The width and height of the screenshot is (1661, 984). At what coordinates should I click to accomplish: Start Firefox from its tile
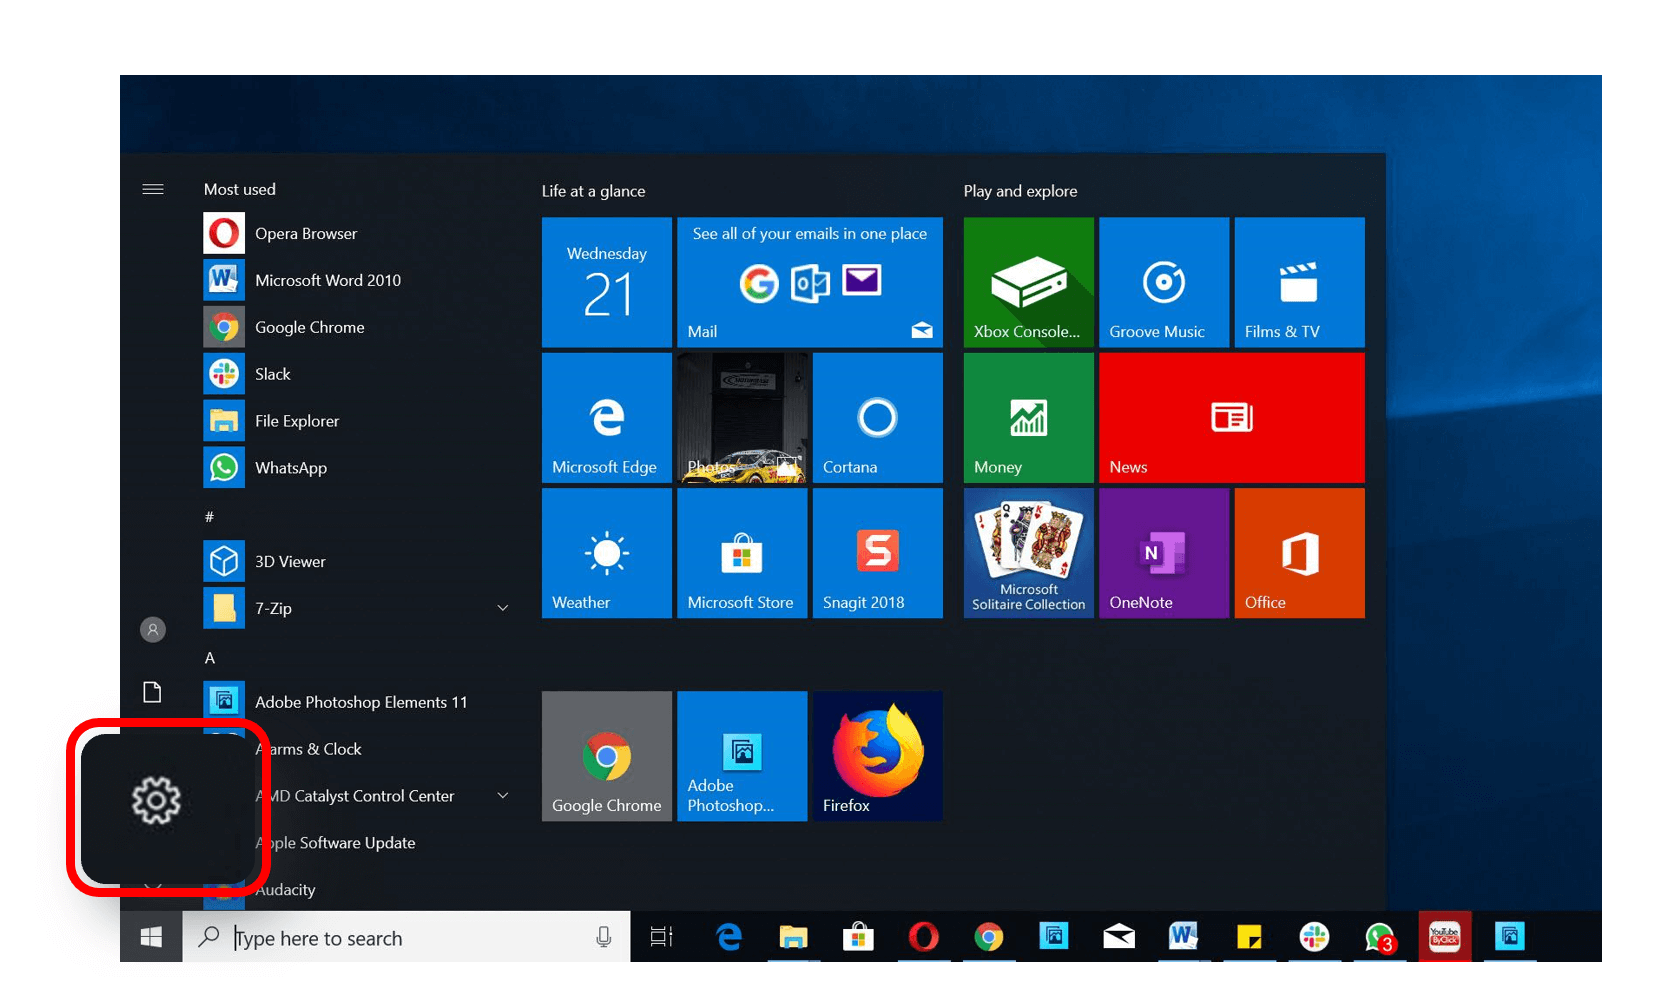pyautogui.click(x=877, y=755)
